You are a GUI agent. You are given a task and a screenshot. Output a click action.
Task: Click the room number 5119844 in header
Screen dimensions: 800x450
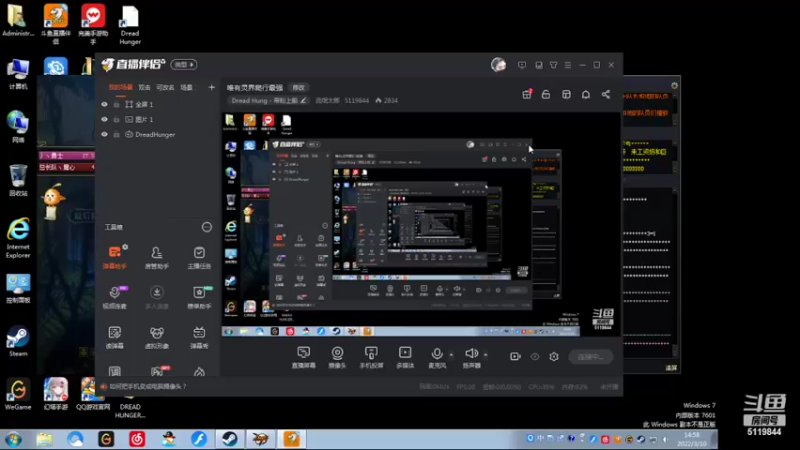coord(357,101)
